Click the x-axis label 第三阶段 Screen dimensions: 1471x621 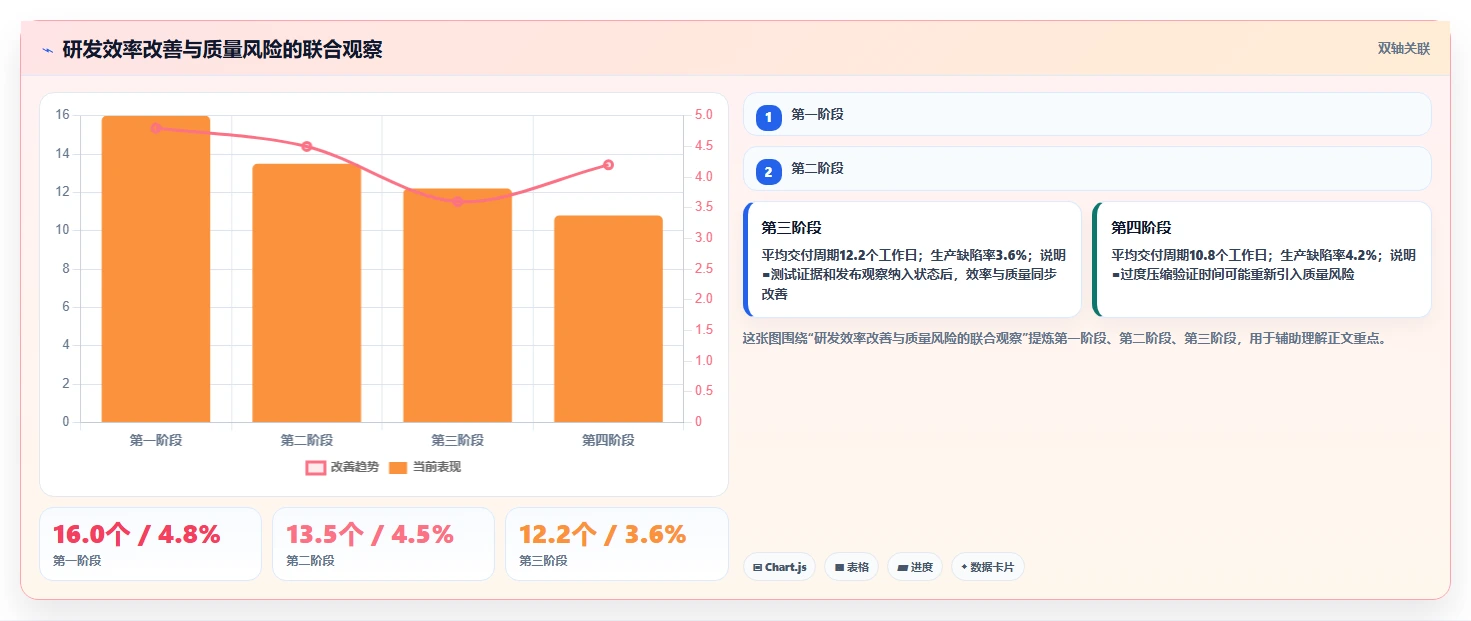point(458,440)
